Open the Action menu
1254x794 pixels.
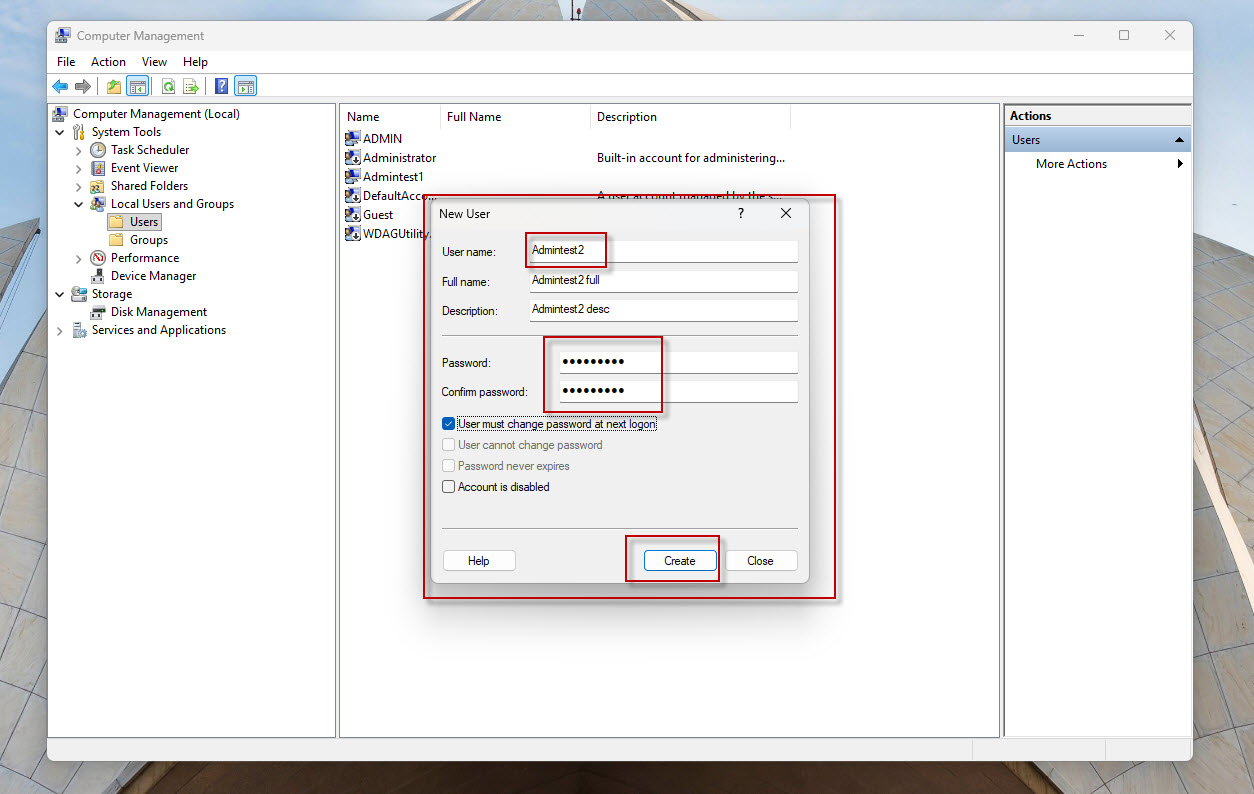(x=108, y=62)
